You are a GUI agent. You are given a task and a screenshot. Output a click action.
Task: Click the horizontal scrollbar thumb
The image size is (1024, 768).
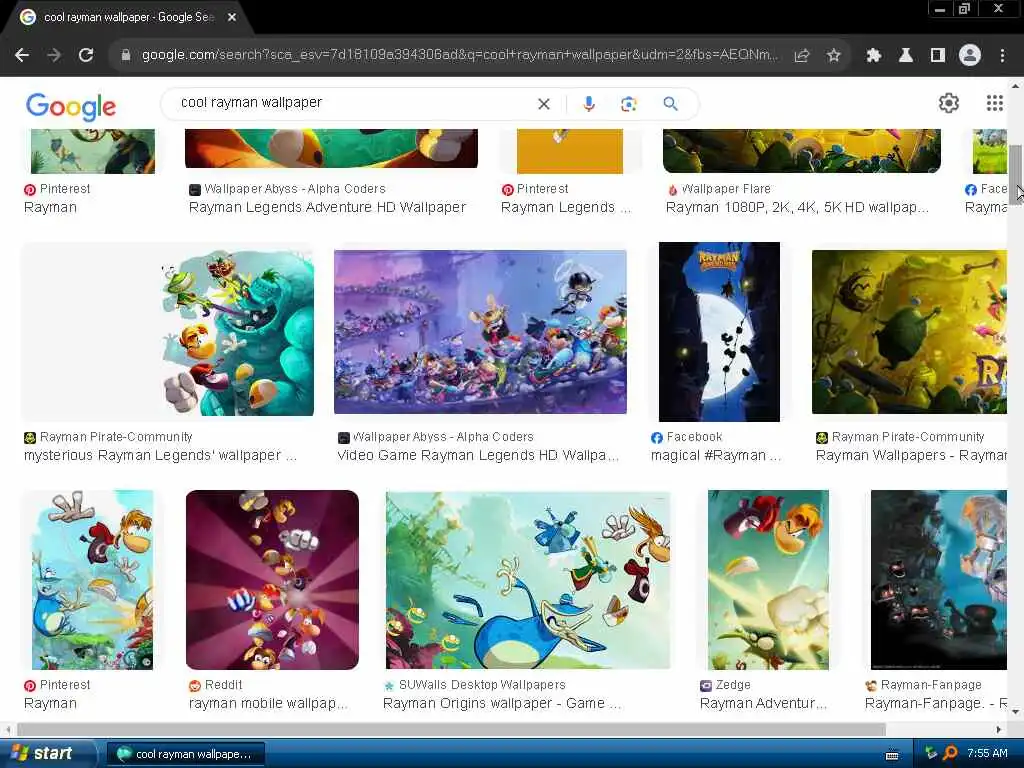tap(451, 729)
